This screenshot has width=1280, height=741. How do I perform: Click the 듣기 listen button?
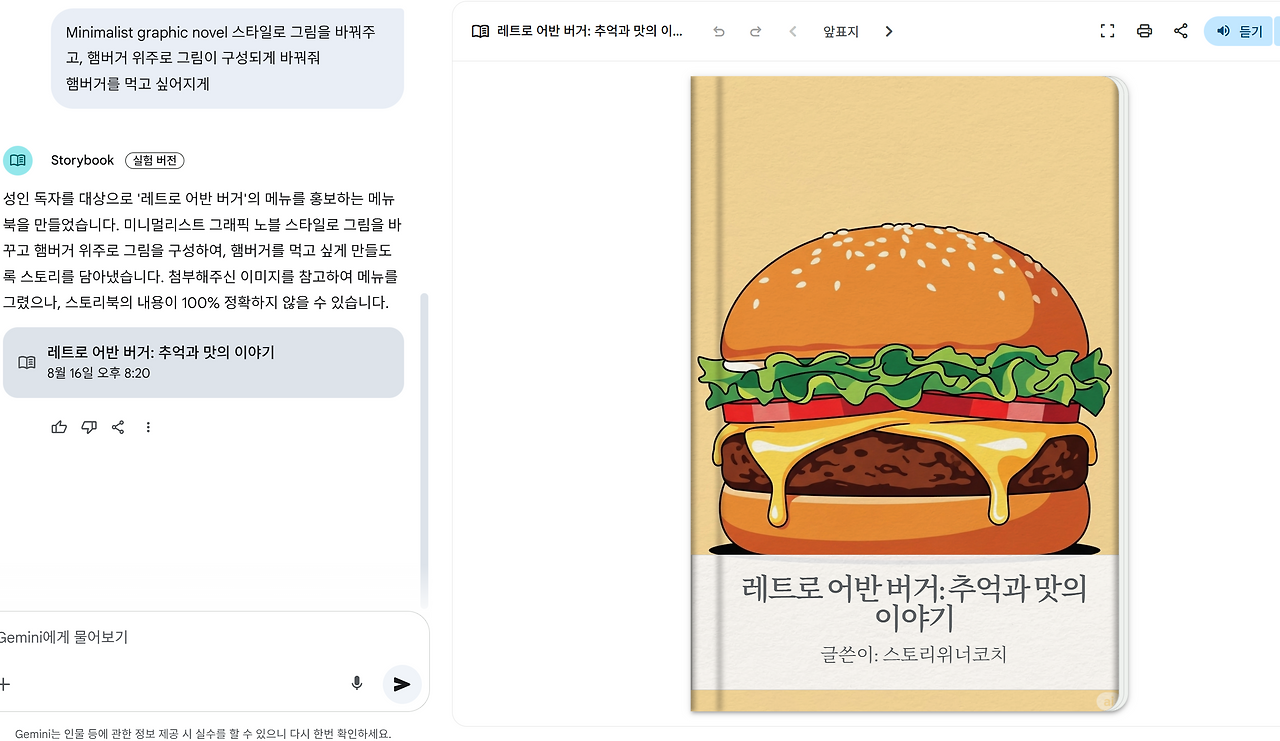1240,31
